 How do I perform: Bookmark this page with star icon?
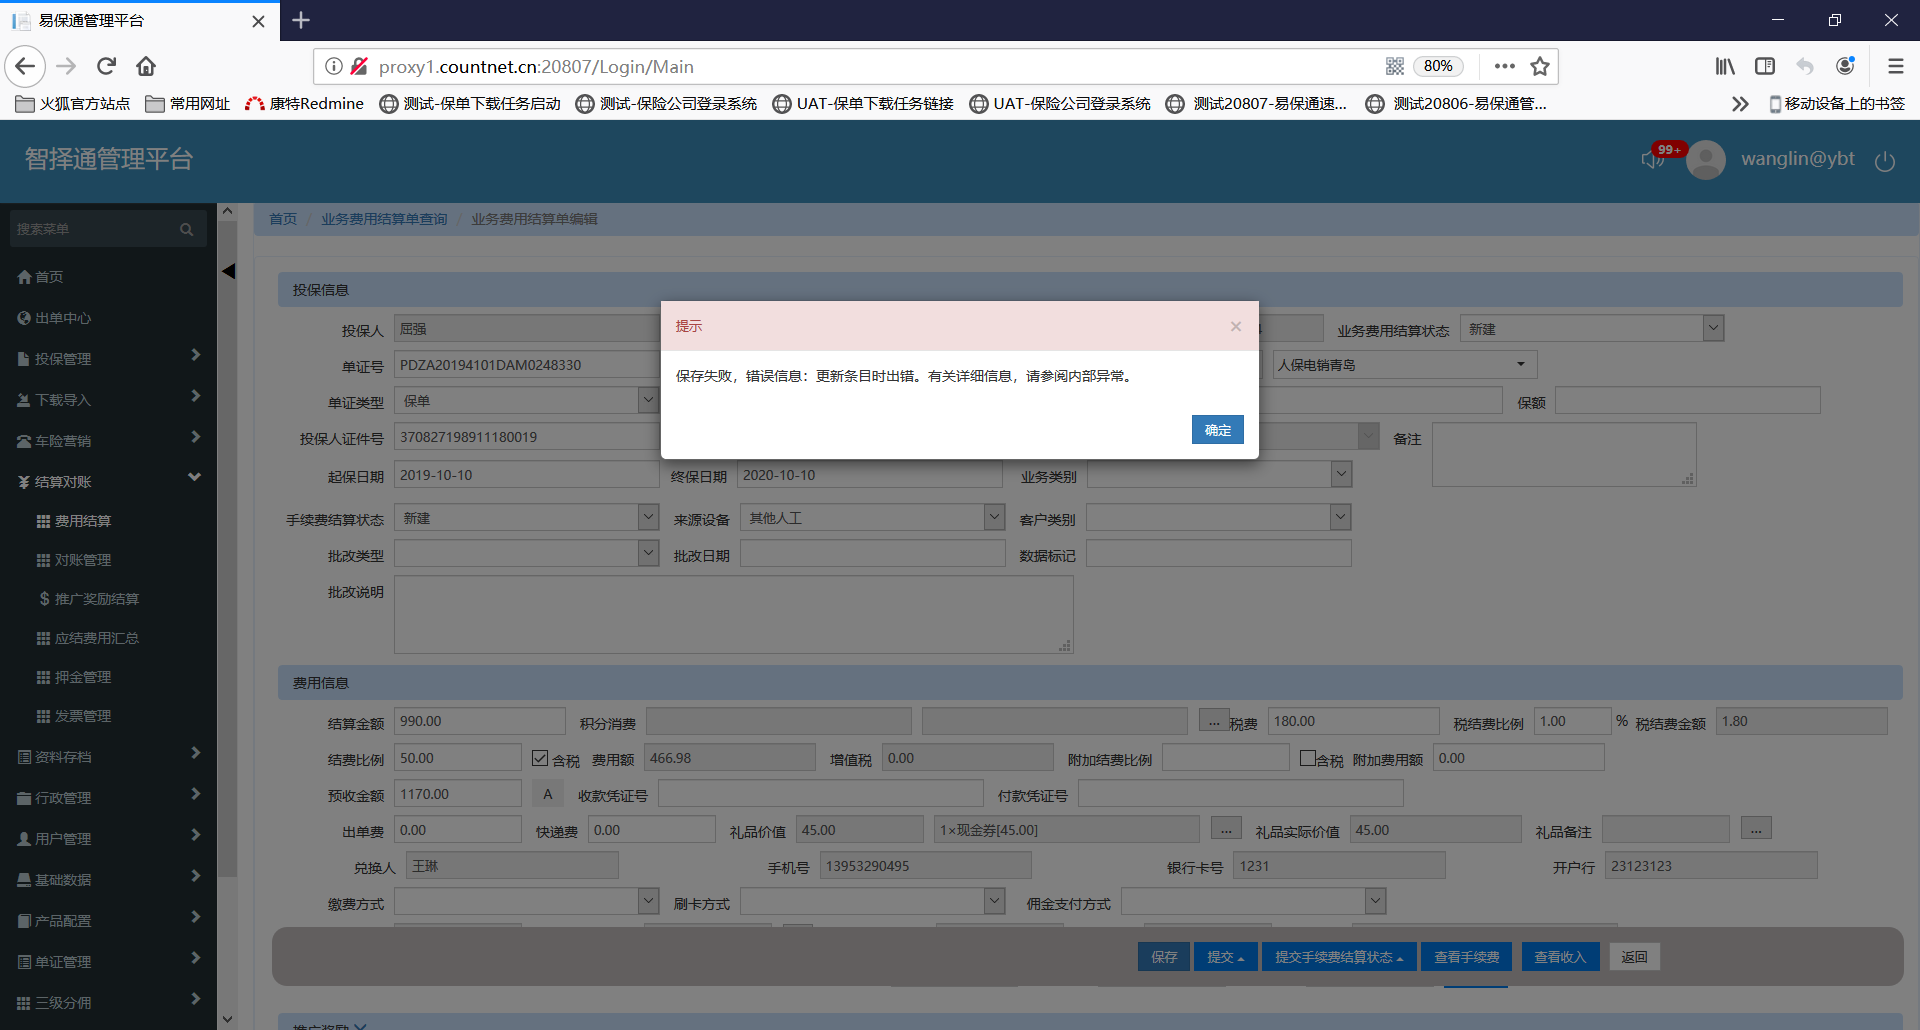(1540, 66)
